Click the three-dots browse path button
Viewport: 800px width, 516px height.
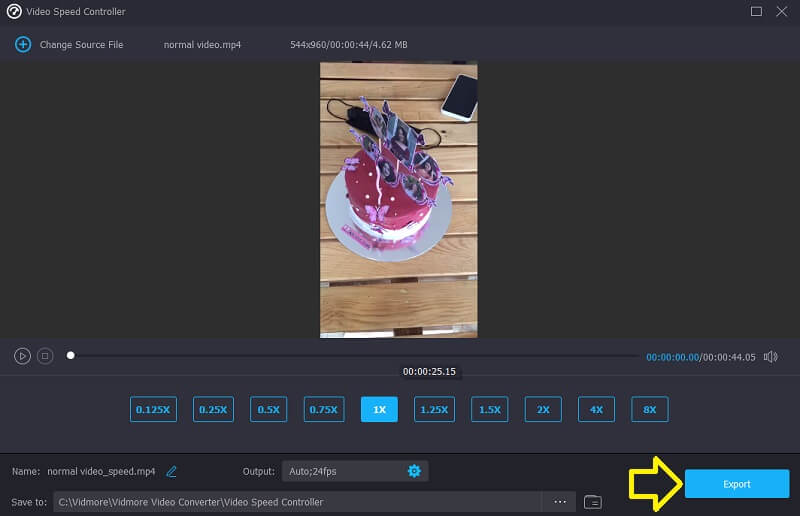click(x=560, y=501)
